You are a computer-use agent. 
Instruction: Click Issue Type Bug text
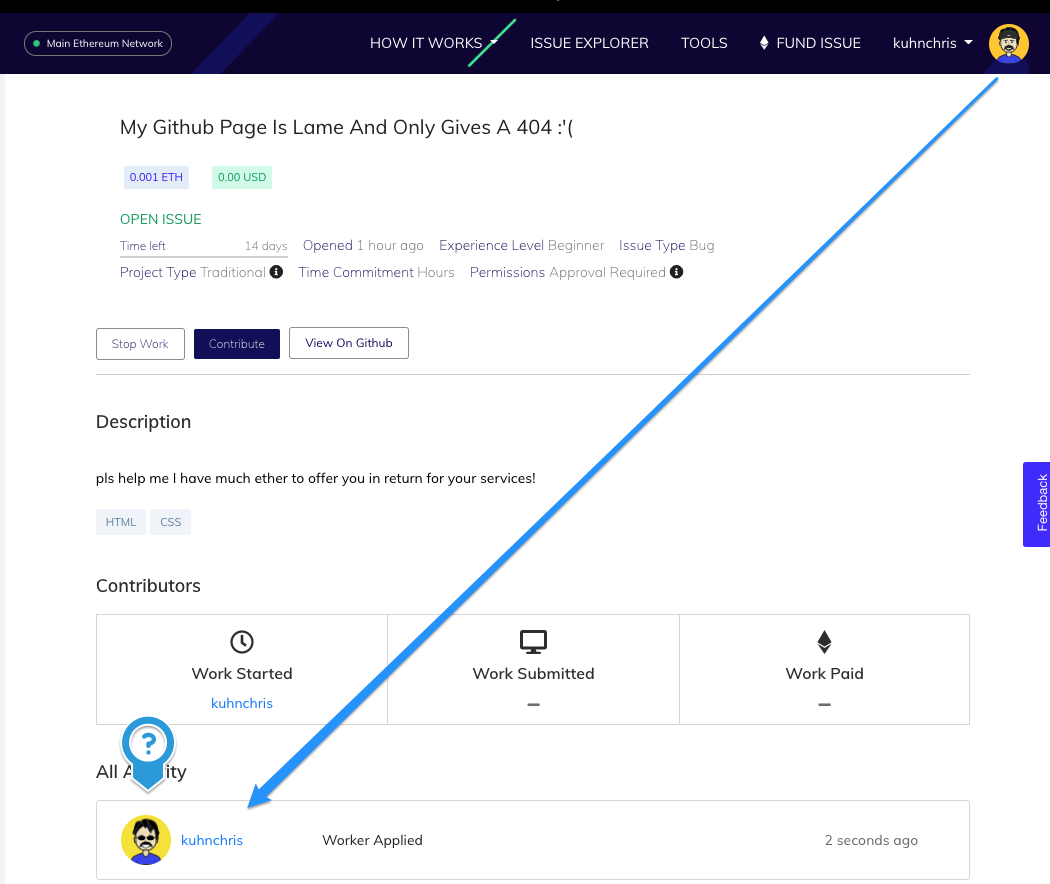tap(666, 245)
